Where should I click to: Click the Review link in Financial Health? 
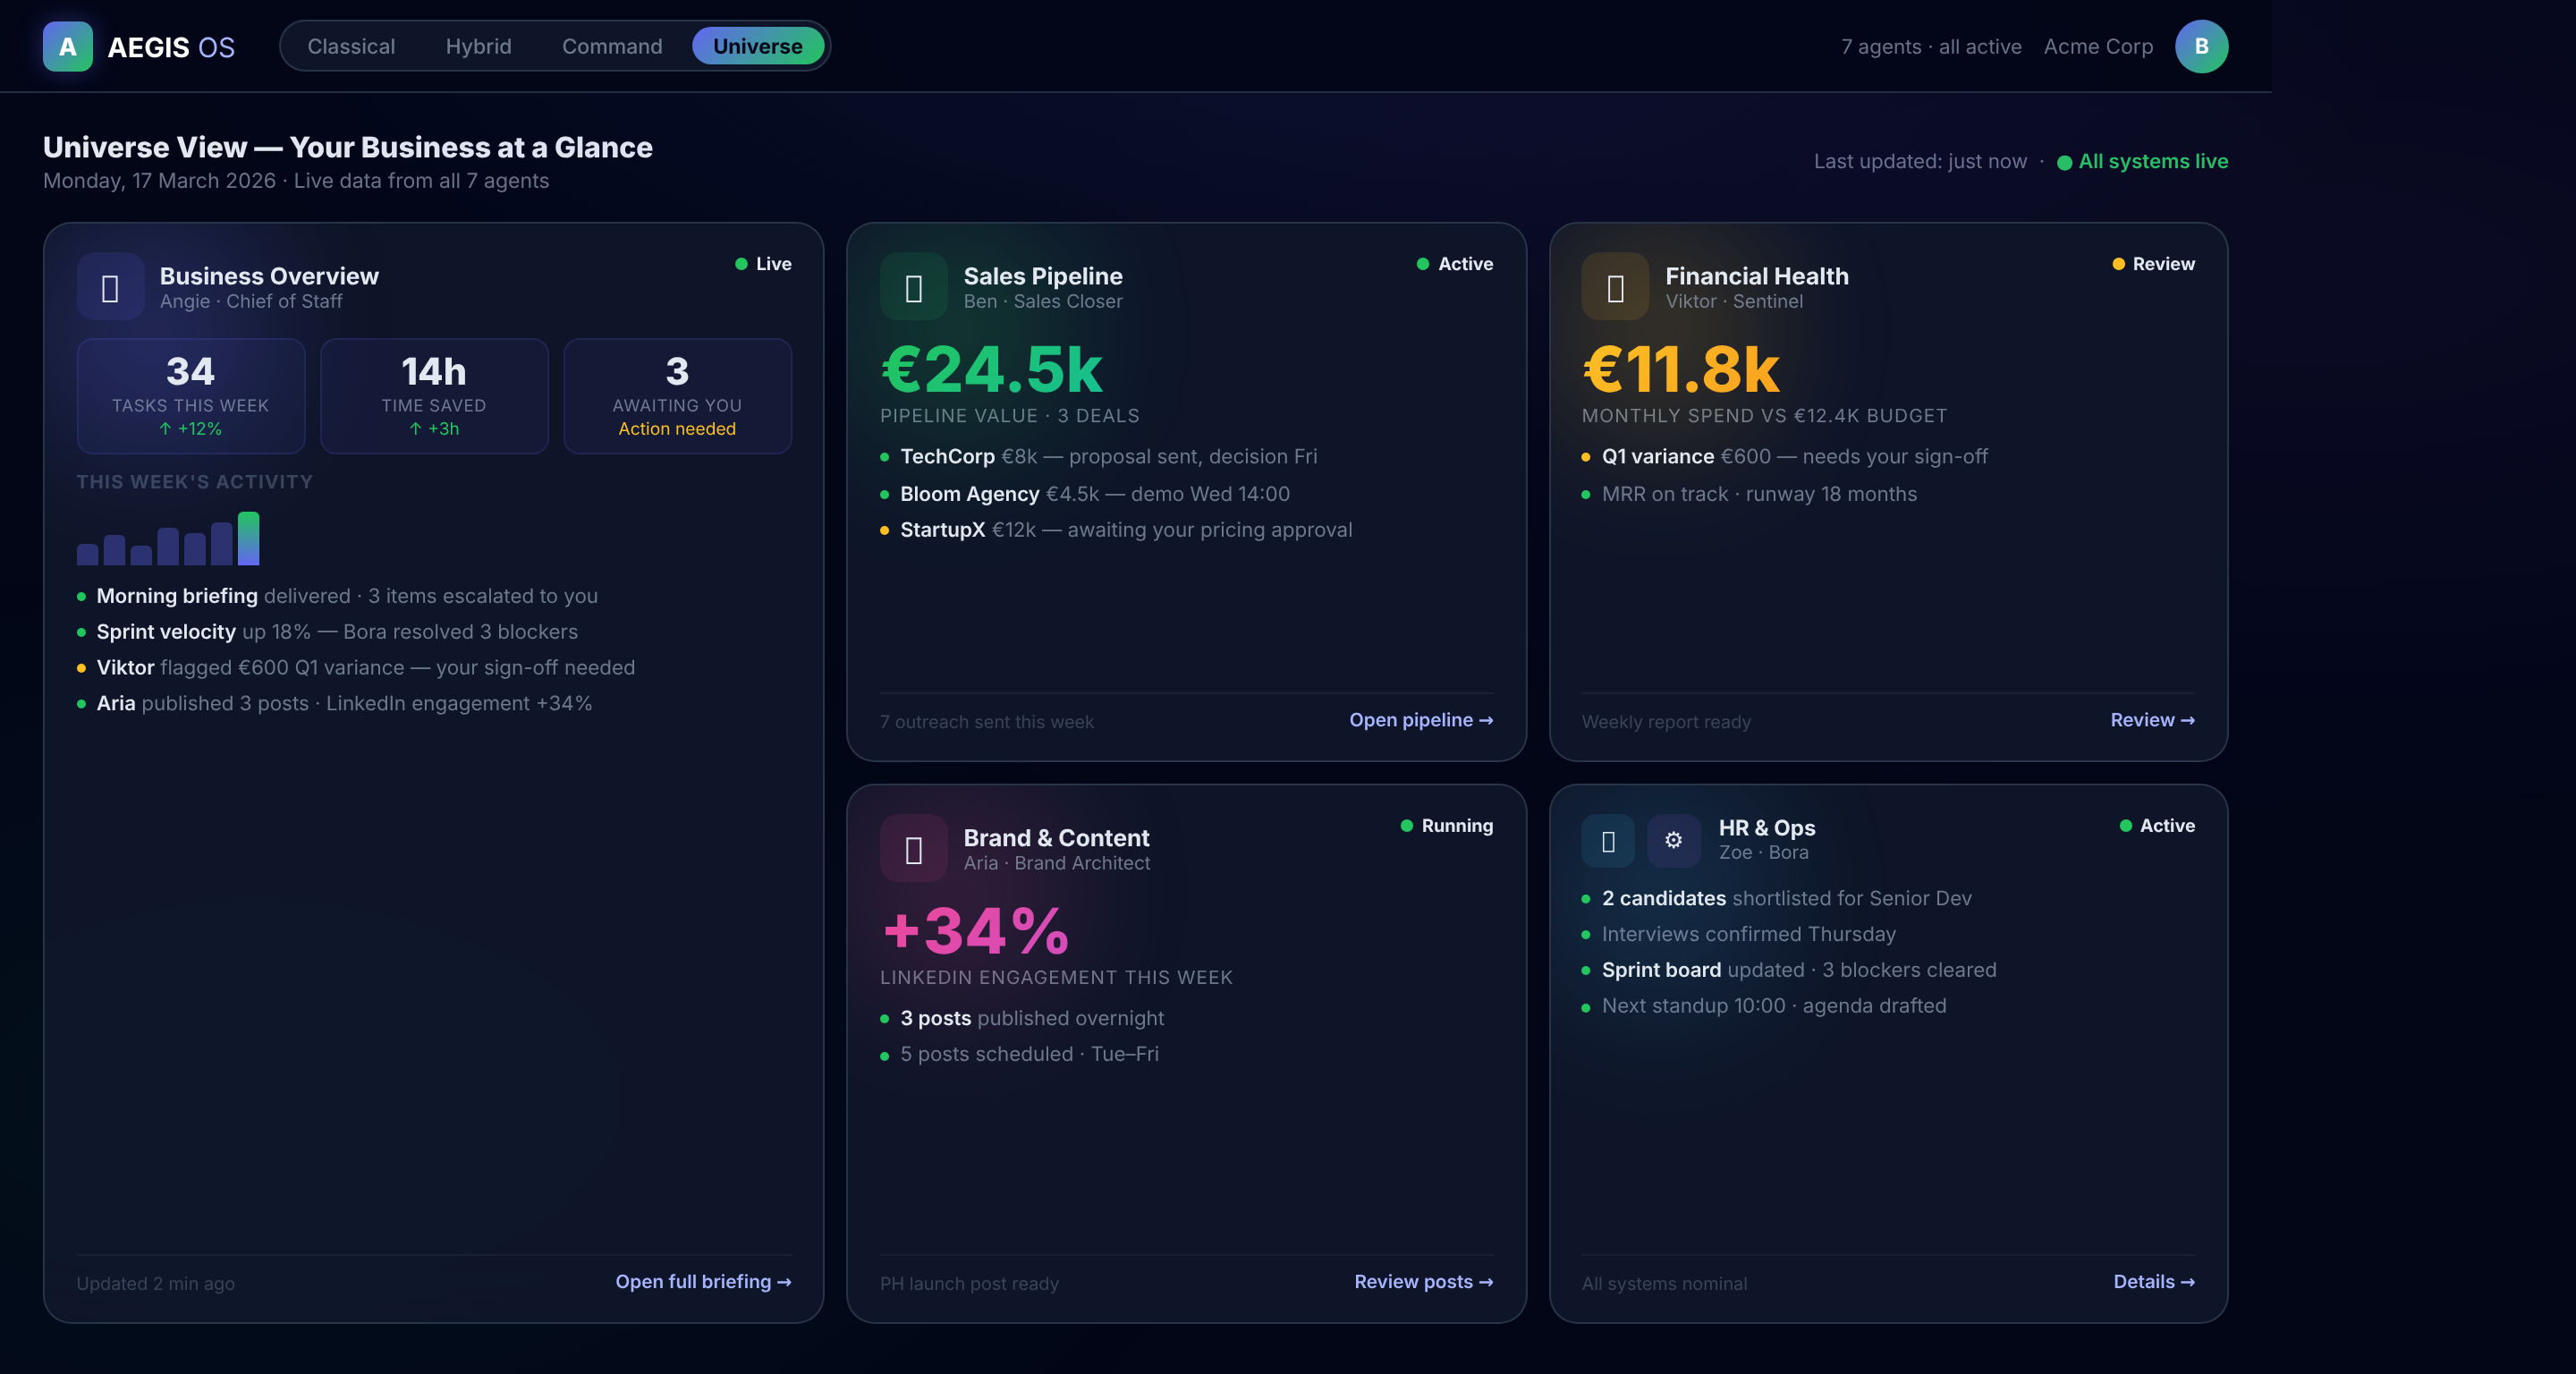click(2151, 720)
